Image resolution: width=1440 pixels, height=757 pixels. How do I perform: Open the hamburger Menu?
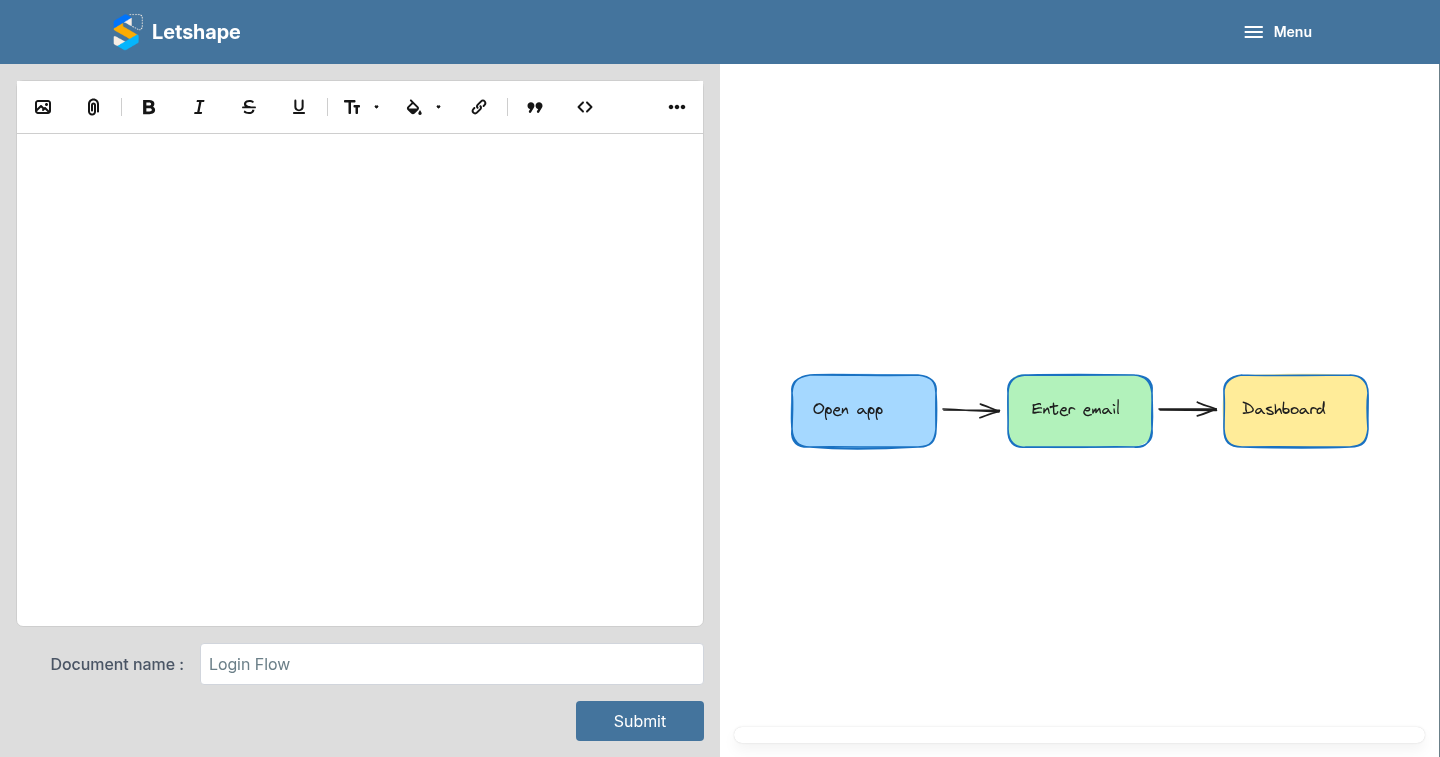tap(1277, 32)
